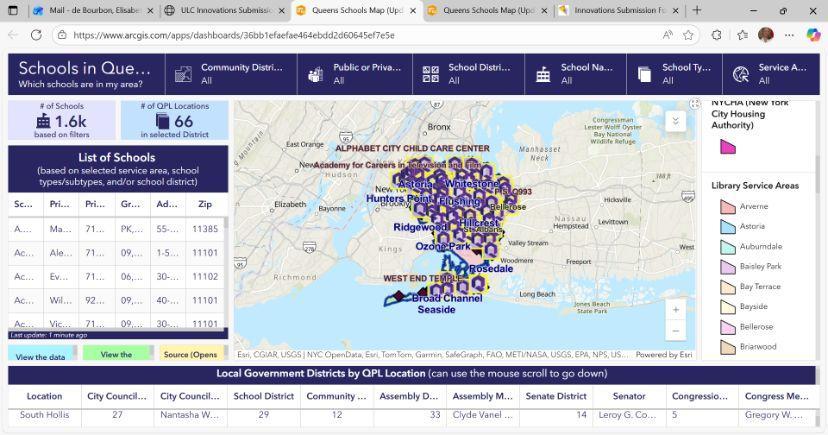828x435 pixels.
Task: Expand the Public or Private filter
Action: (x=354, y=74)
